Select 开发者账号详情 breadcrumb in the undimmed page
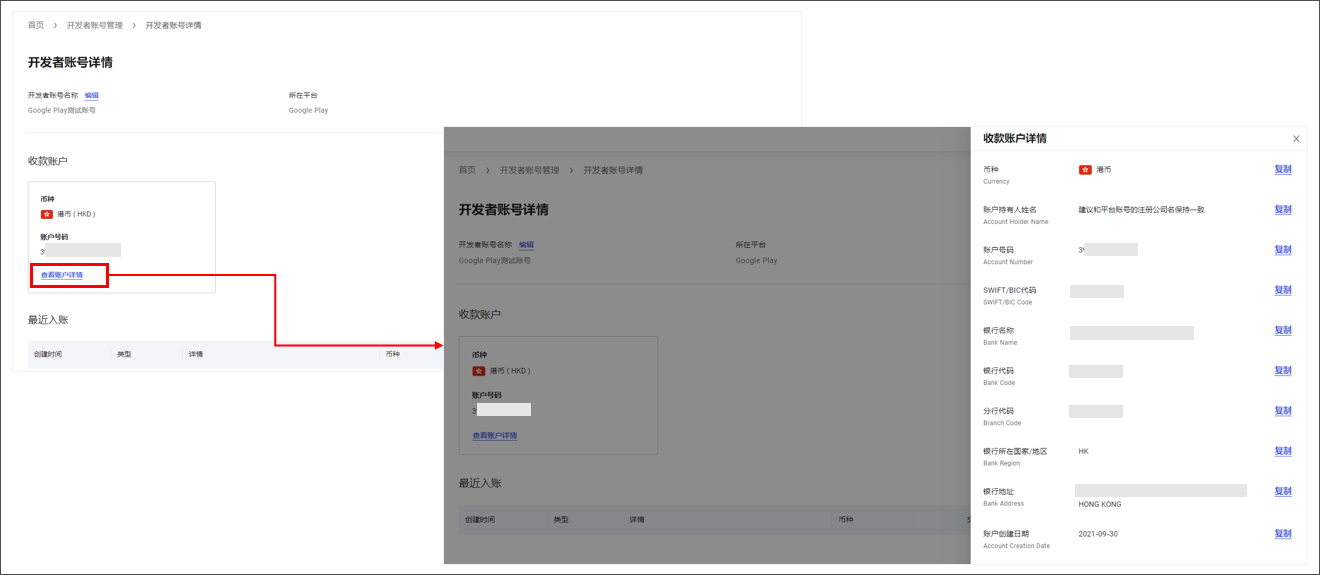1320x575 pixels. click(x=173, y=25)
